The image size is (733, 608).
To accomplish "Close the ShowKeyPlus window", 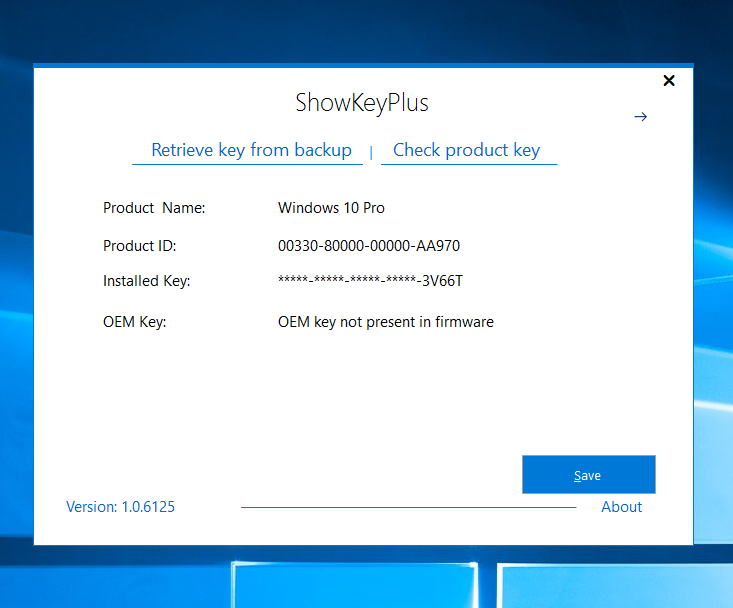I will 669,81.
